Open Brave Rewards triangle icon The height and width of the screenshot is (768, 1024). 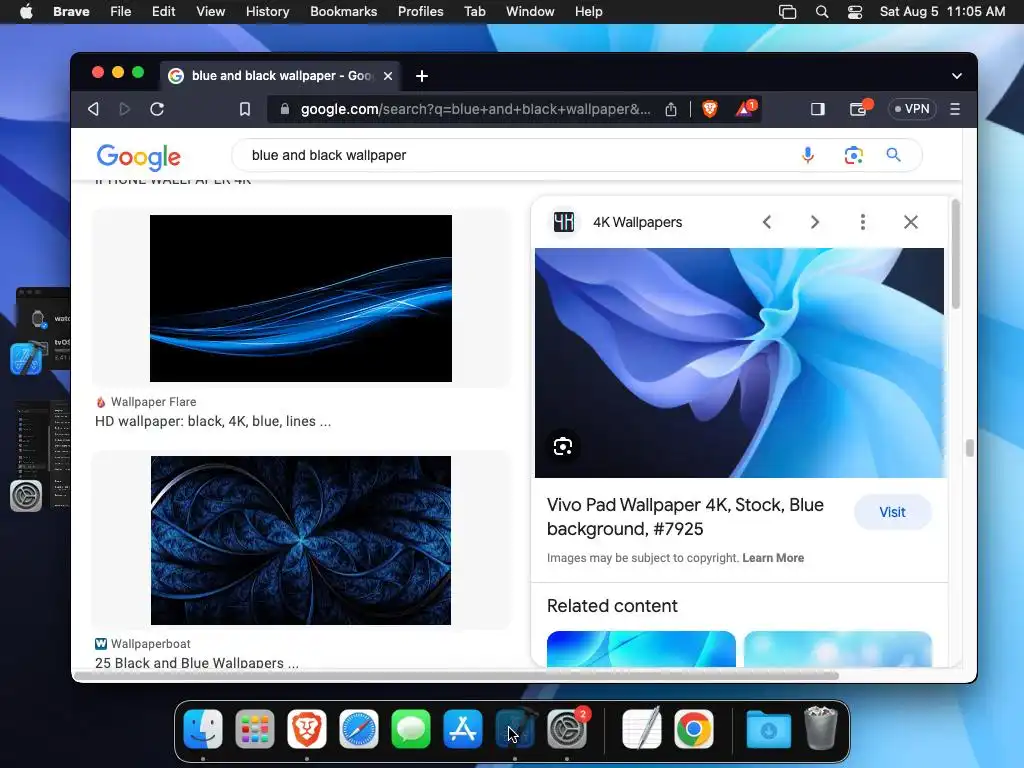tap(744, 108)
